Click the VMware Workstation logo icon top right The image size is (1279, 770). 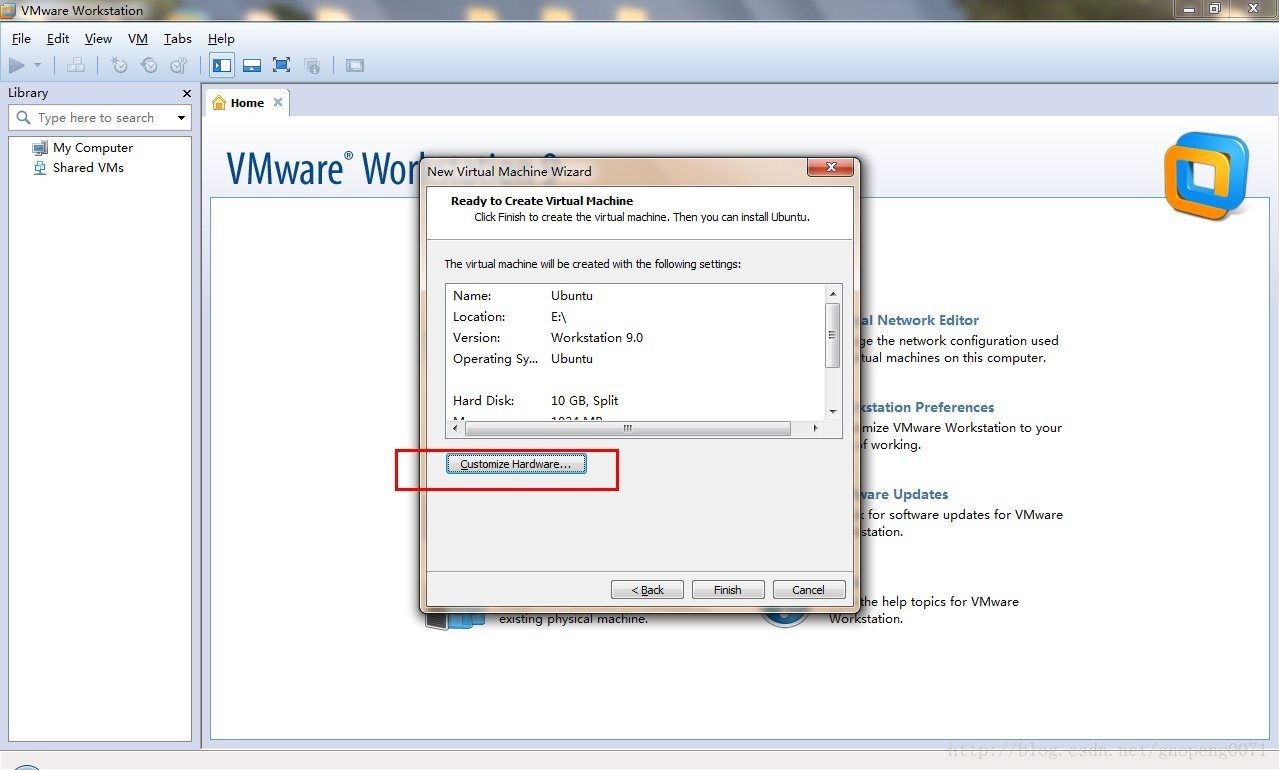click(1207, 176)
